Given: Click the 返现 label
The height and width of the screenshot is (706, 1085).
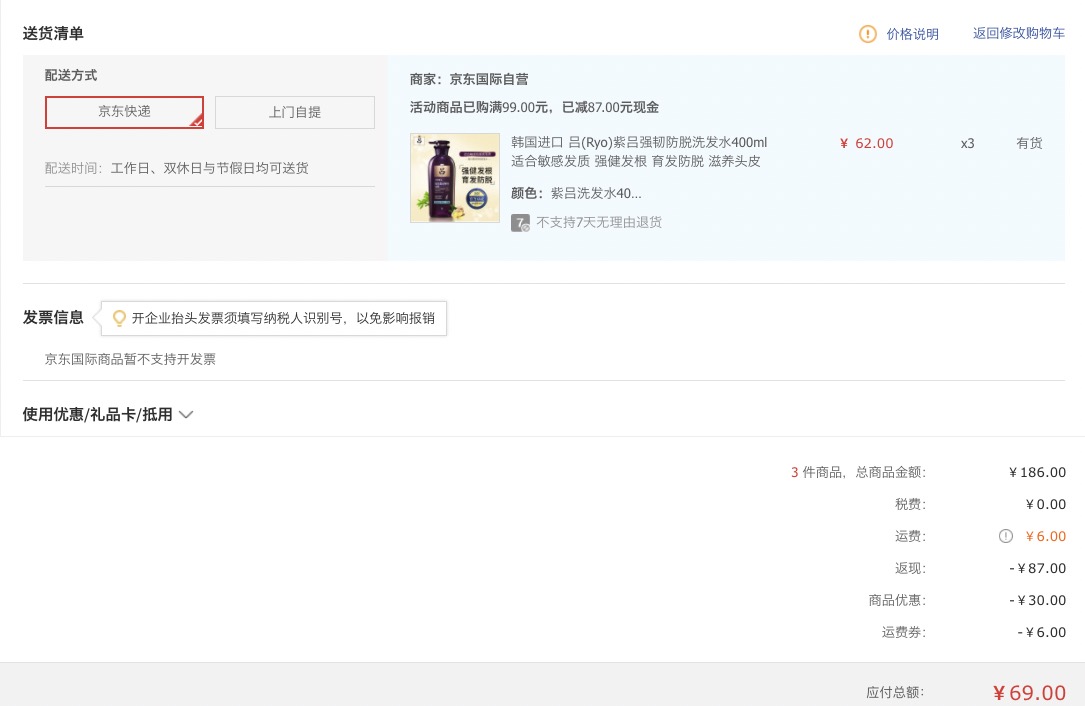Looking at the screenshot, I should point(910,568).
